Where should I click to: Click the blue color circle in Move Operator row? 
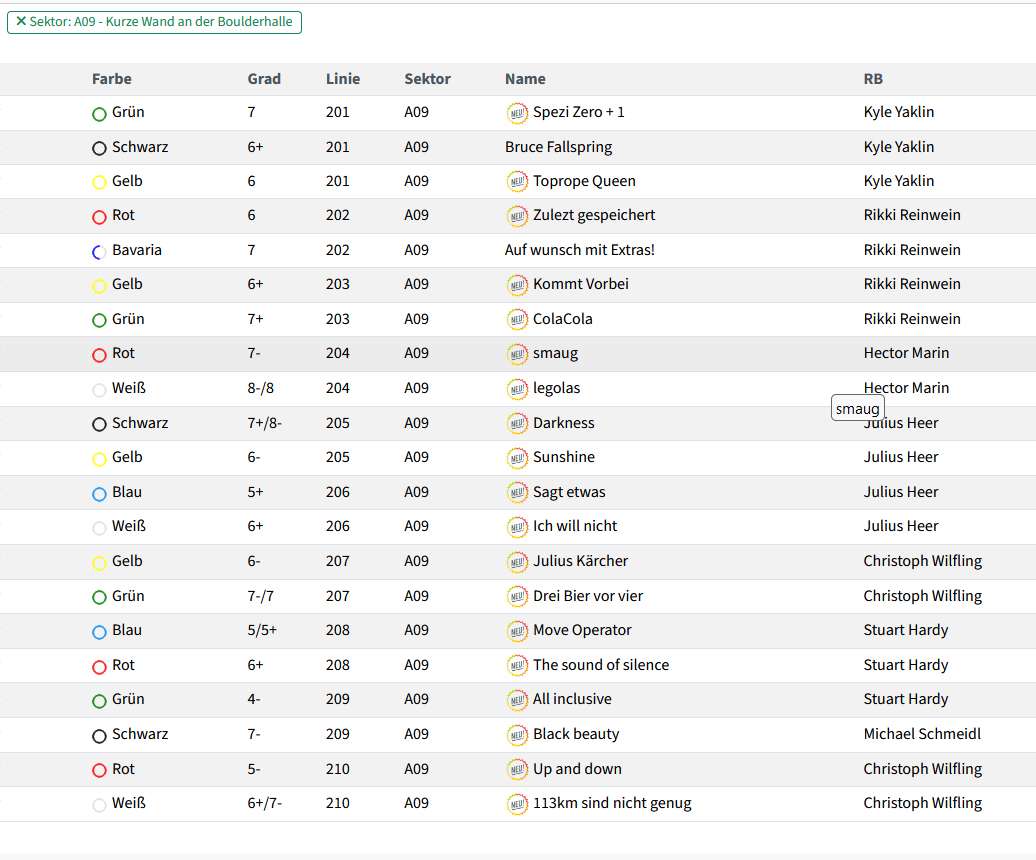click(99, 632)
